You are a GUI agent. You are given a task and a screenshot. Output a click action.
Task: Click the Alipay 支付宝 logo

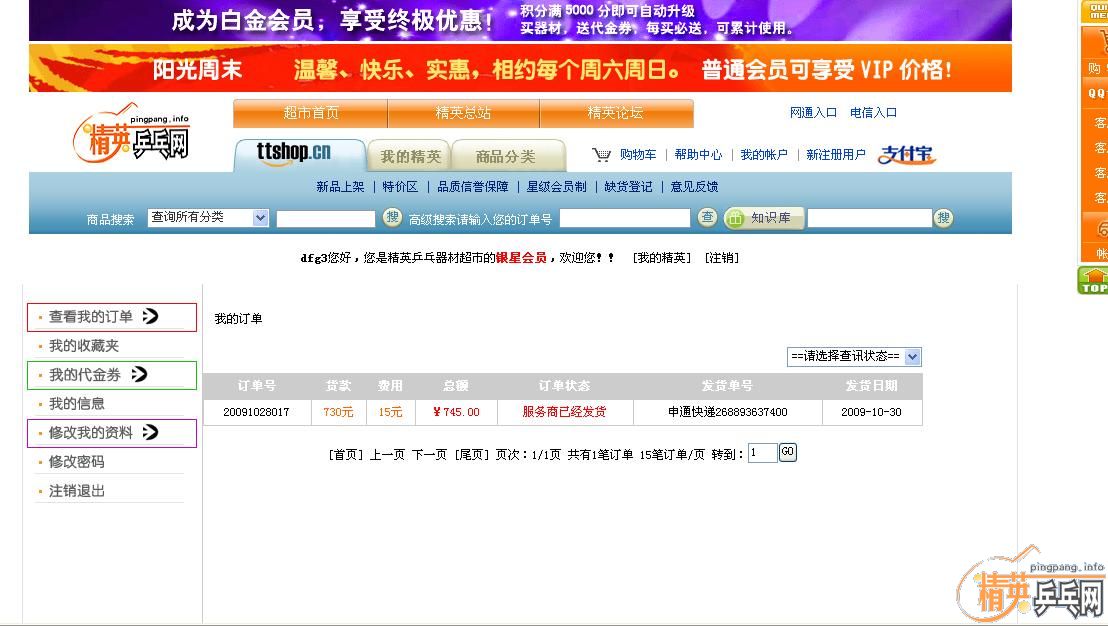[x=906, y=155]
